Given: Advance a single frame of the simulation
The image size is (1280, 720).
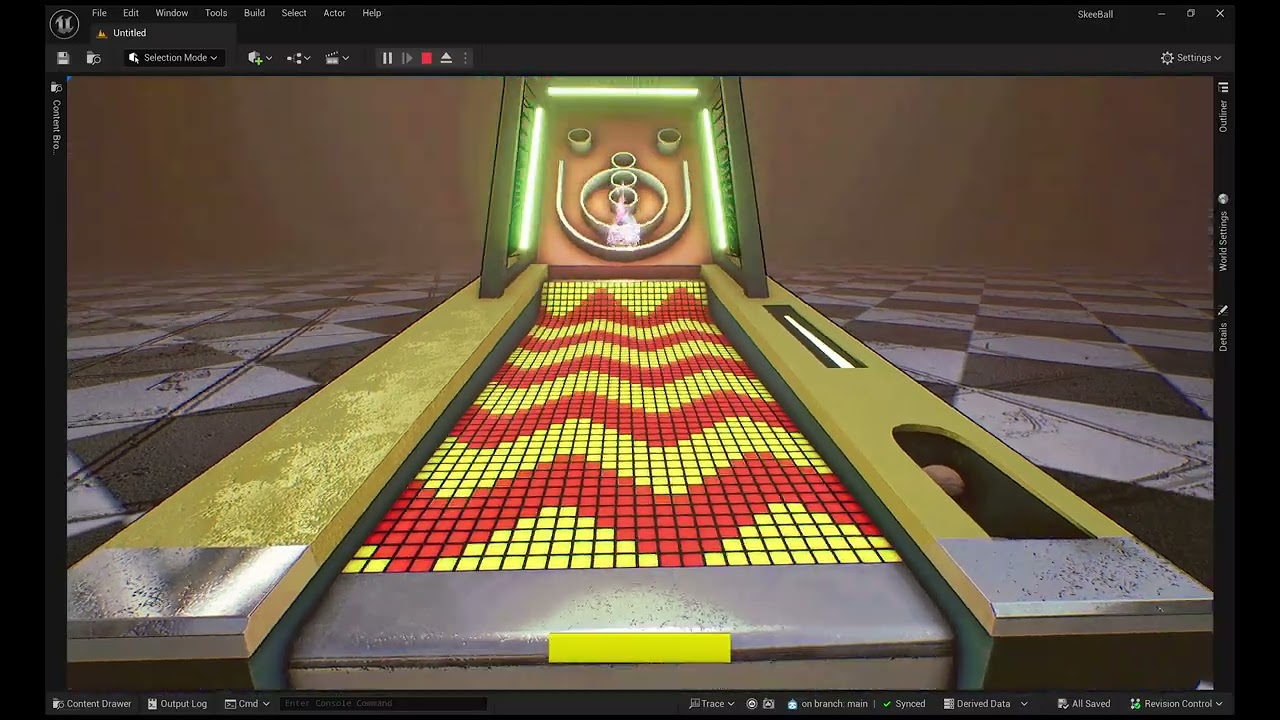Looking at the screenshot, I should [407, 58].
